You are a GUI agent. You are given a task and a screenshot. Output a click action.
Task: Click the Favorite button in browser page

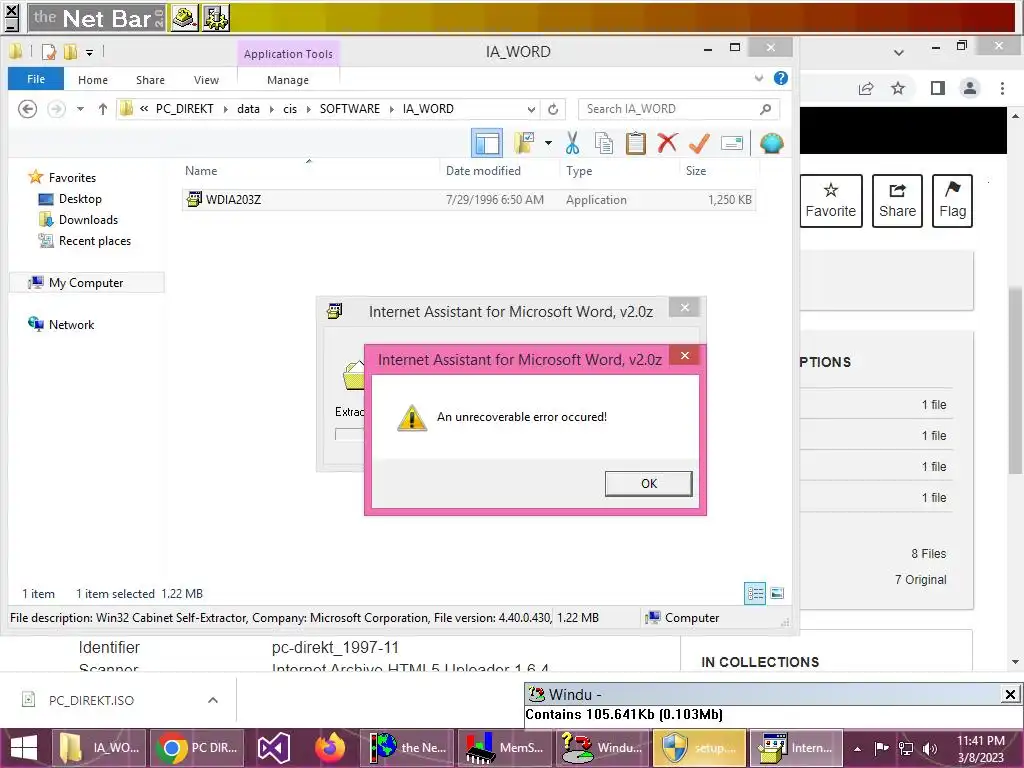(831, 201)
